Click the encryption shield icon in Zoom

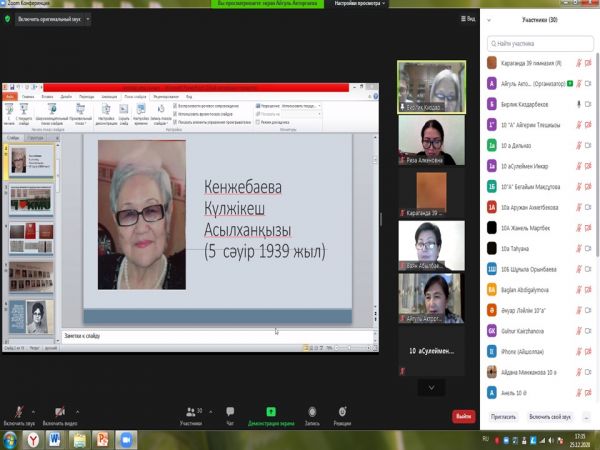tap(7, 18)
